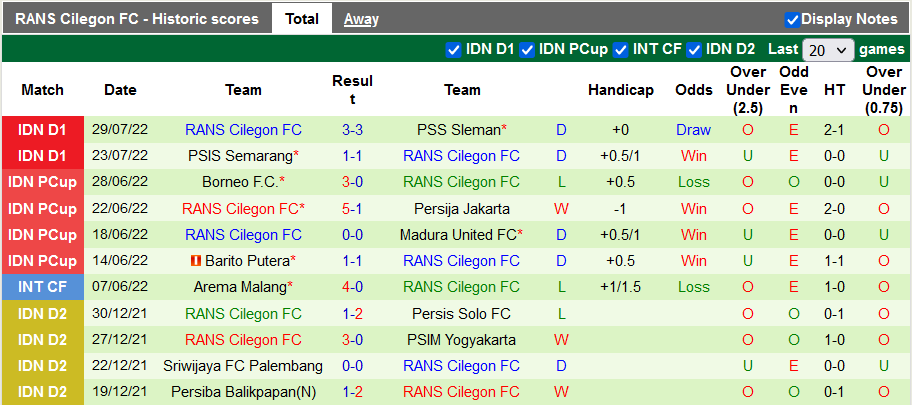Image resolution: width=912 pixels, height=405 pixels.
Task: Switch to the Total tab
Action: click(x=302, y=19)
